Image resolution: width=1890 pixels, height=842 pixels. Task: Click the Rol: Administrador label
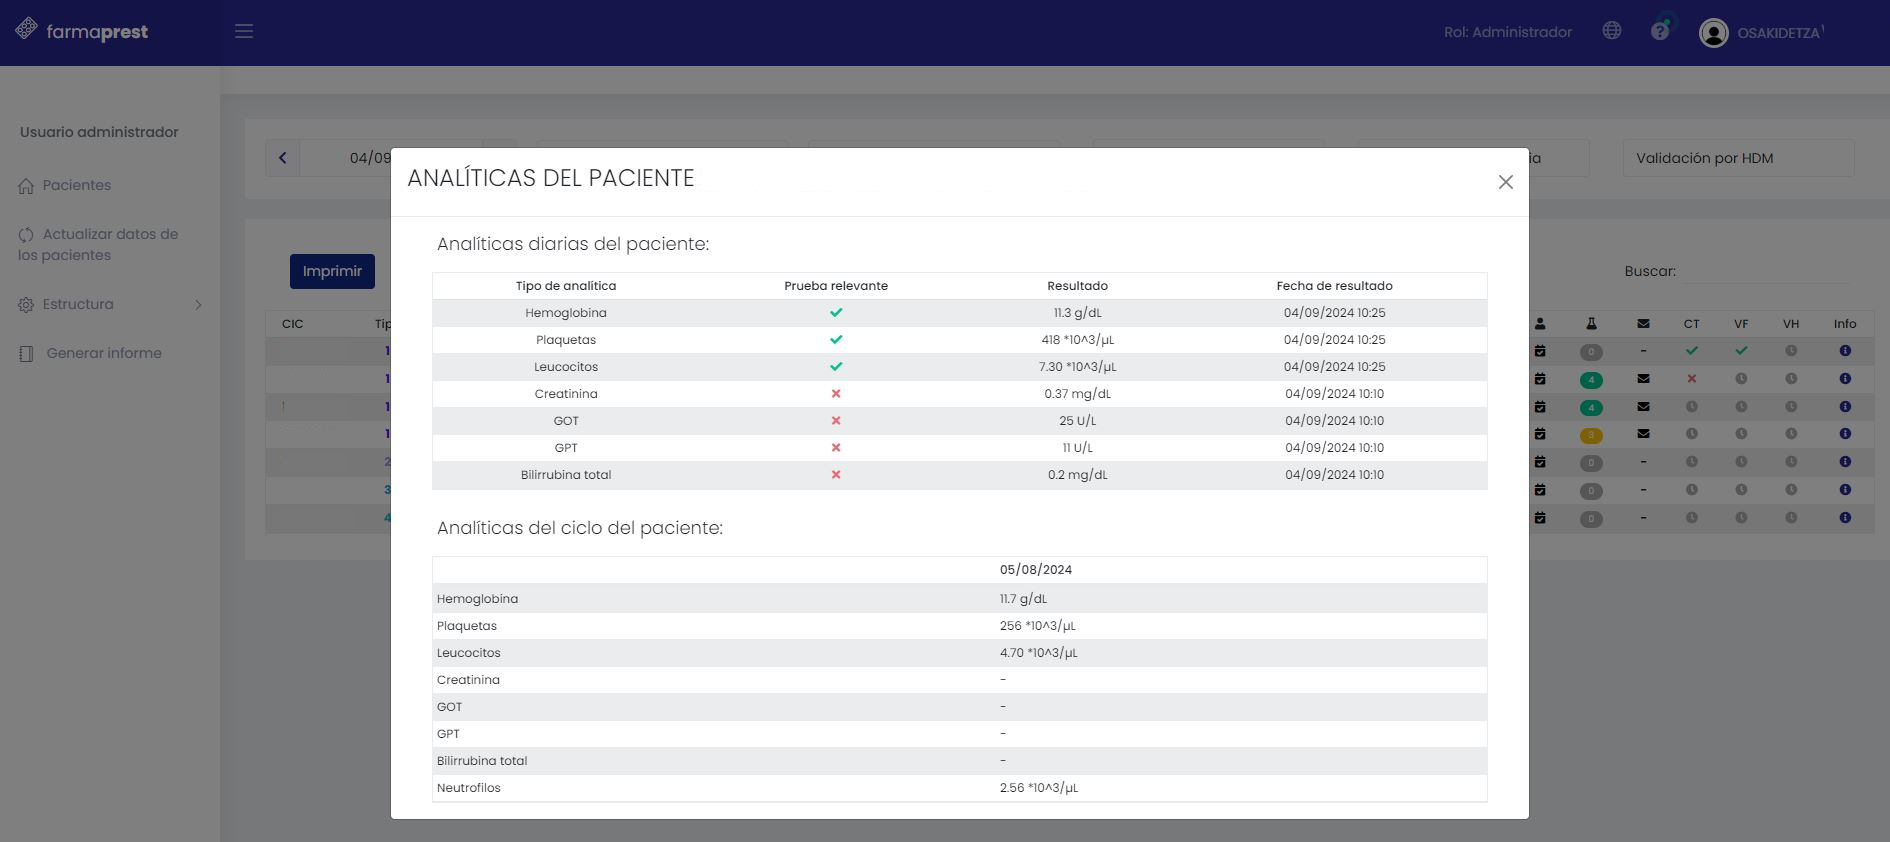coord(1508,32)
